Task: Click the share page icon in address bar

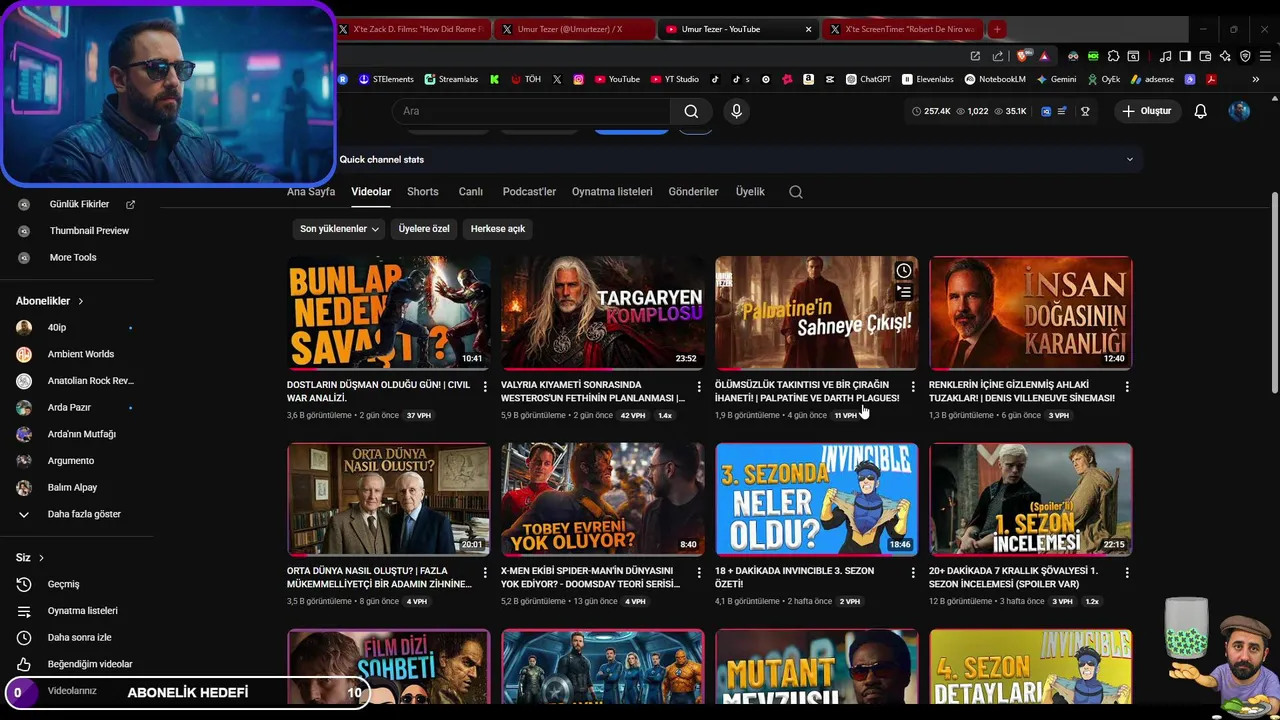Action: 998,57
